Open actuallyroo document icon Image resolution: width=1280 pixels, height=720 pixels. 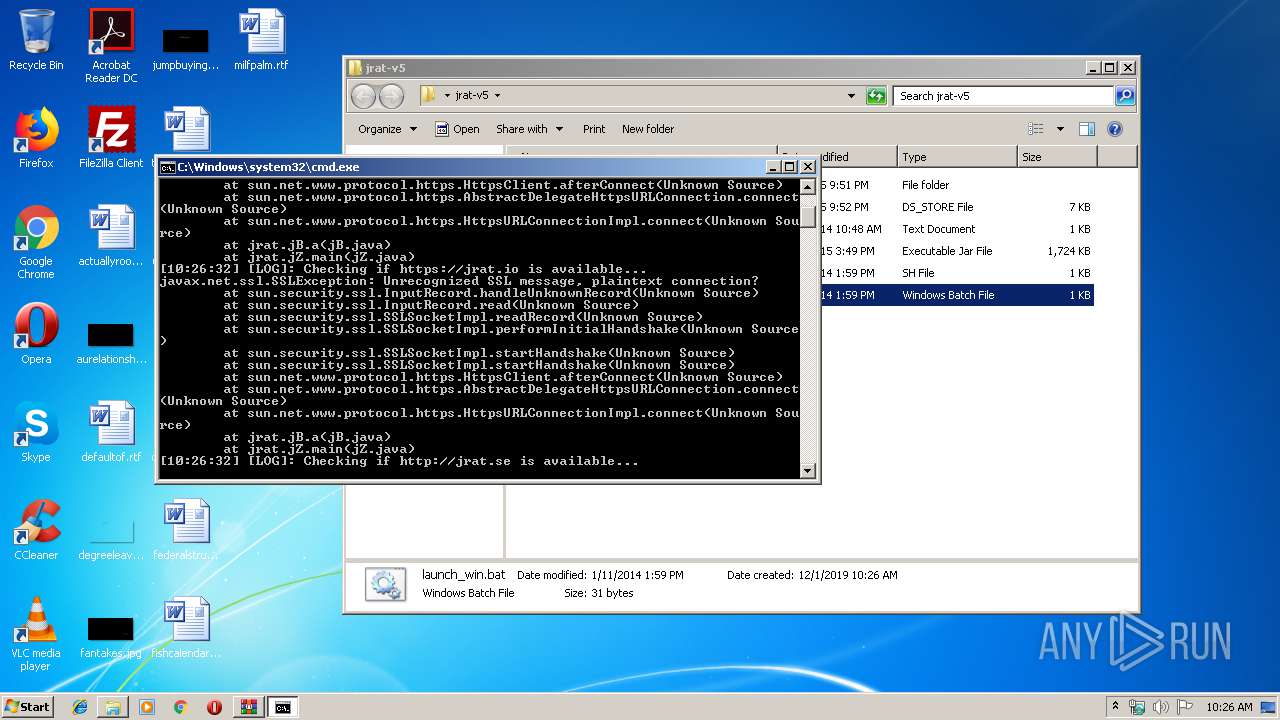(x=111, y=236)
